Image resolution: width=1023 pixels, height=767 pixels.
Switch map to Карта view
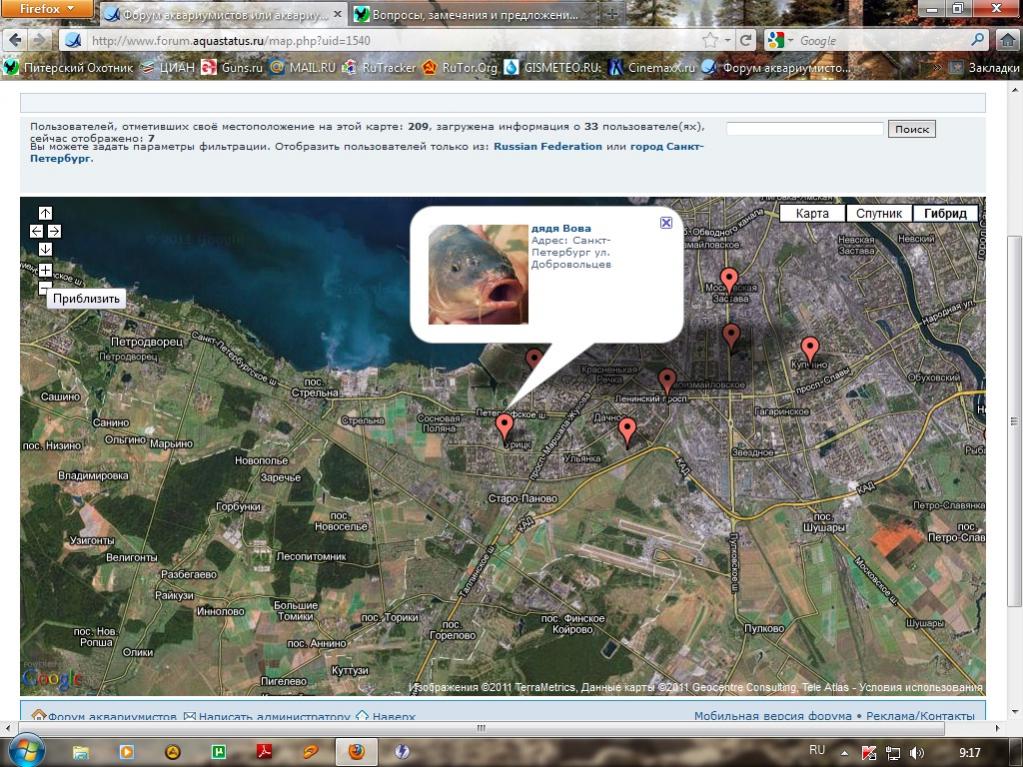pos(812,214)
